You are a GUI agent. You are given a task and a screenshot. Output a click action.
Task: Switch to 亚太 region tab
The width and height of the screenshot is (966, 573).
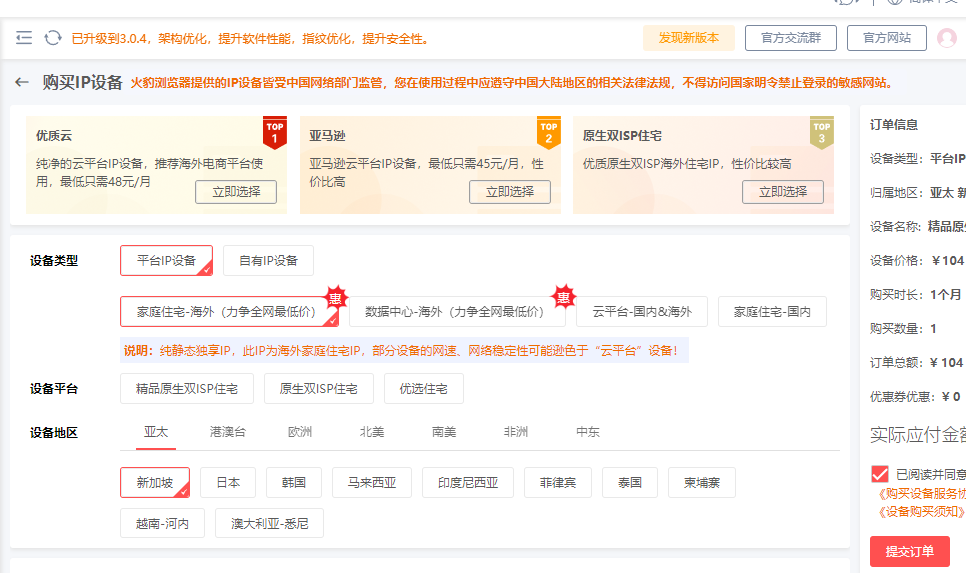[x=156, y=432]
